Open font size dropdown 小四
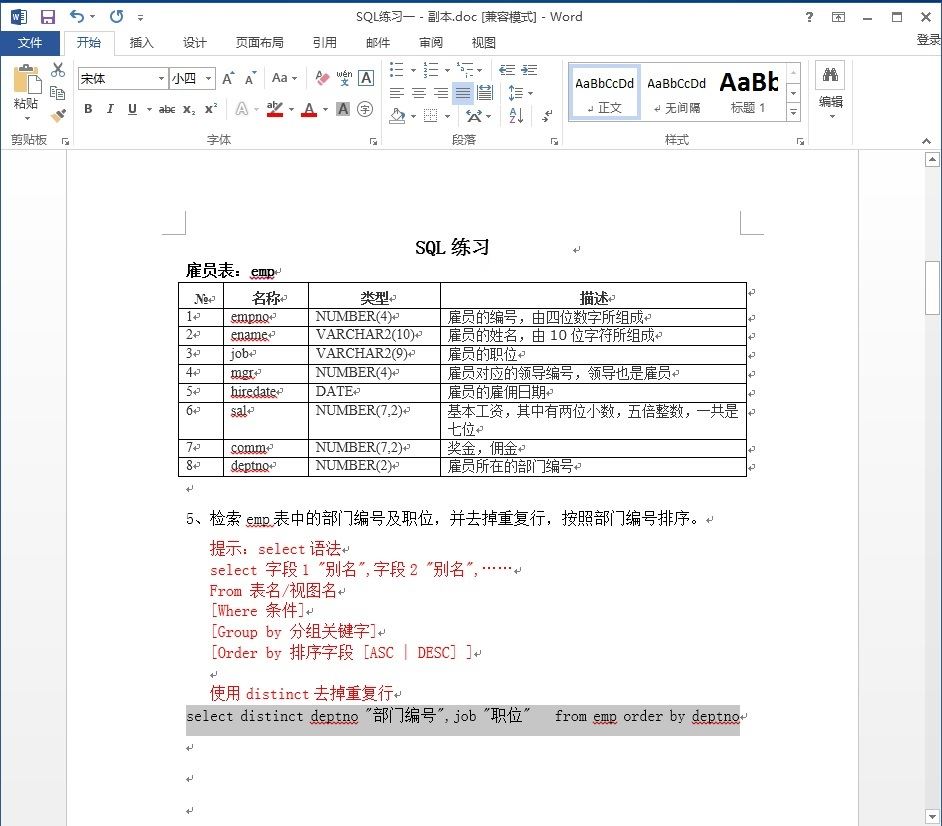 208,79
